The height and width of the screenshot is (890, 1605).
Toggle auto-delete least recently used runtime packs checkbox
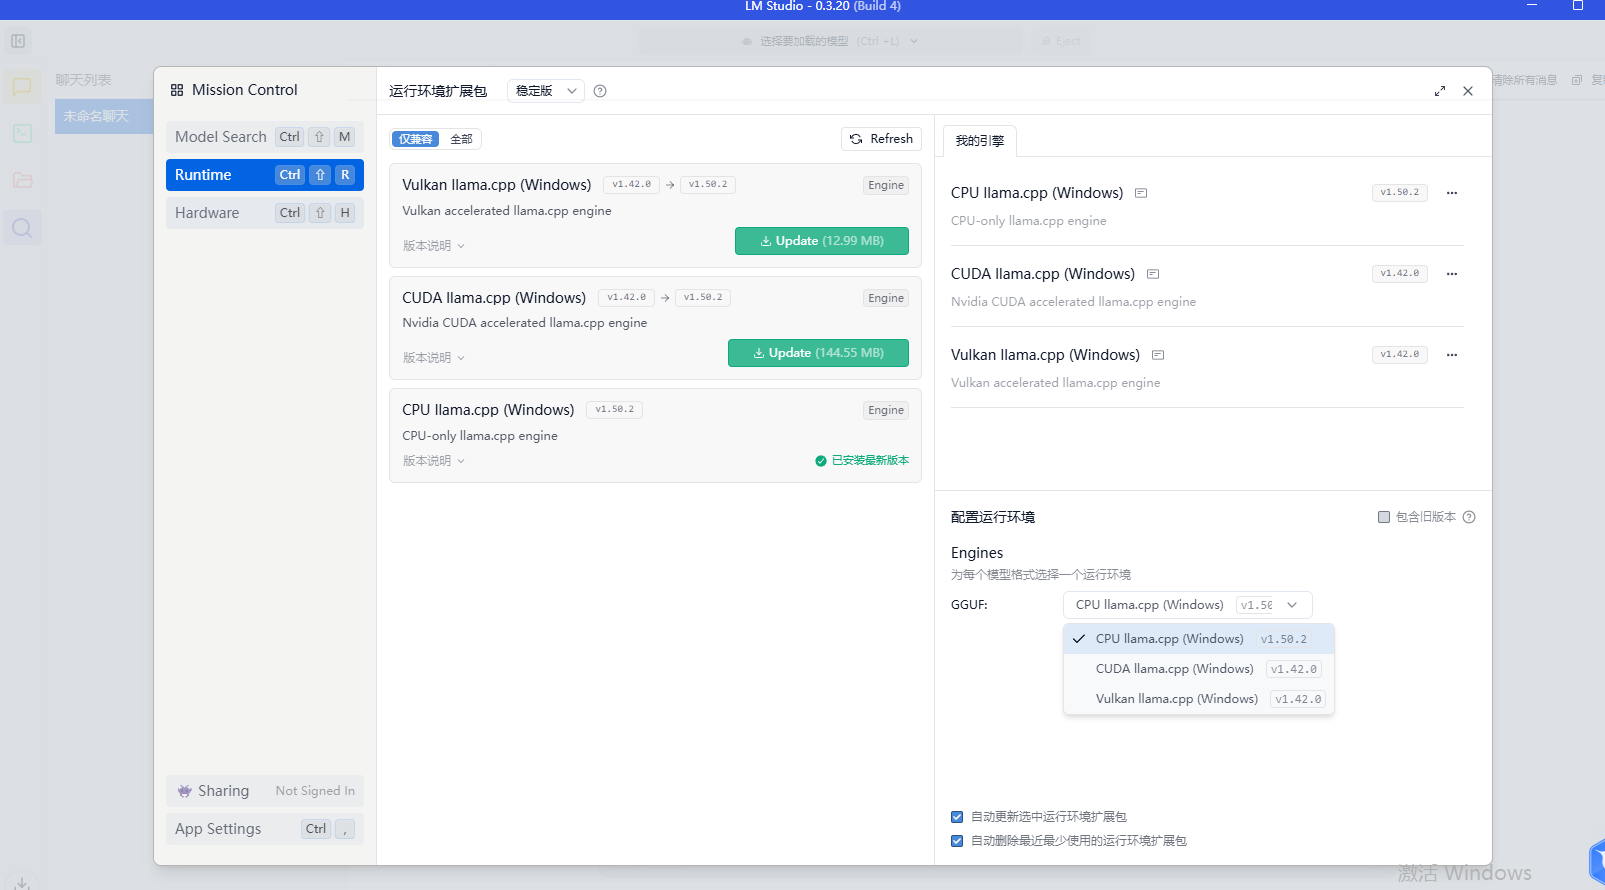coord(957,841)
